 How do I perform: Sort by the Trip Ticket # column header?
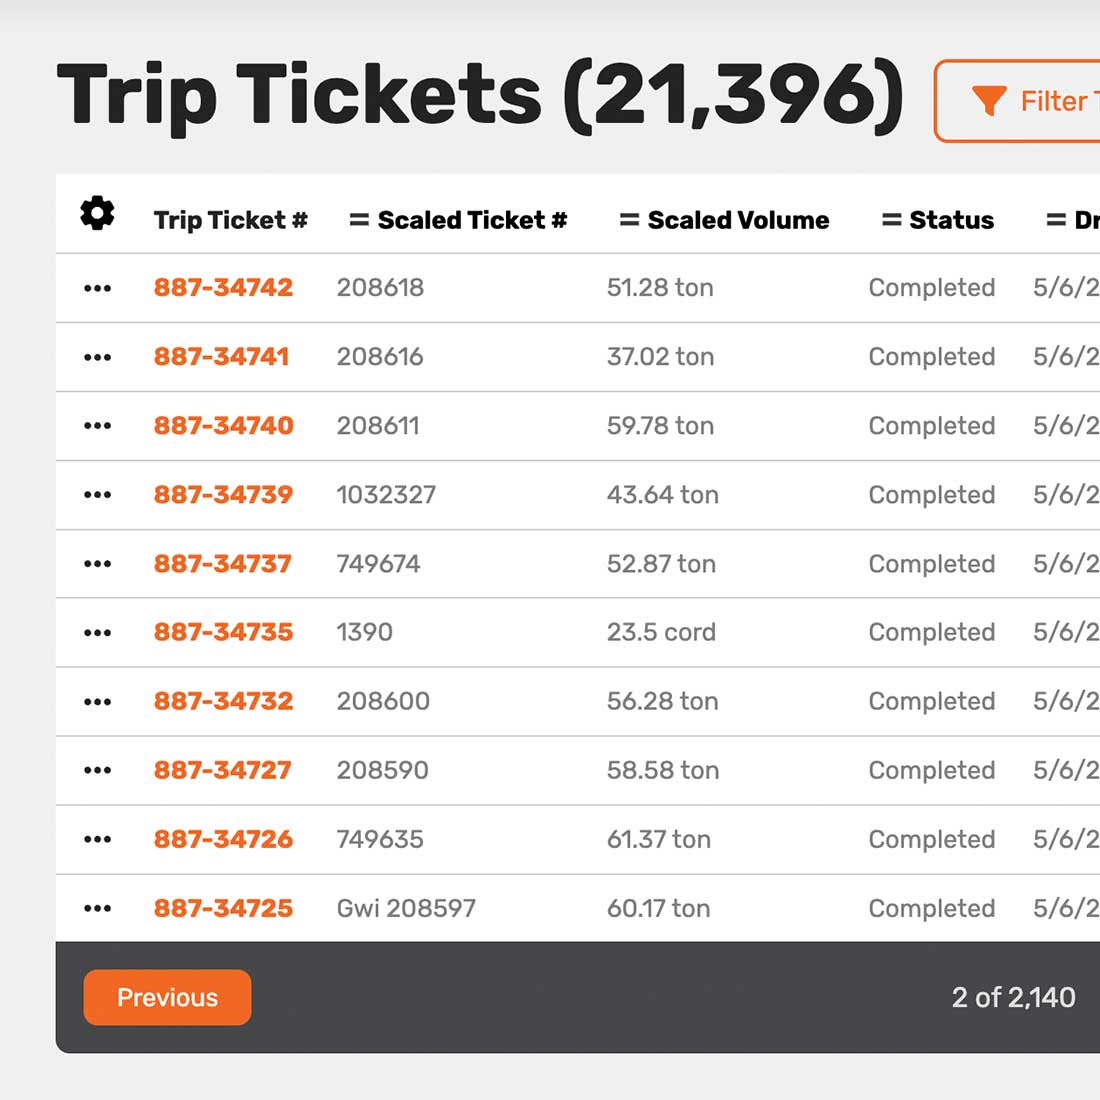[230, 220]
